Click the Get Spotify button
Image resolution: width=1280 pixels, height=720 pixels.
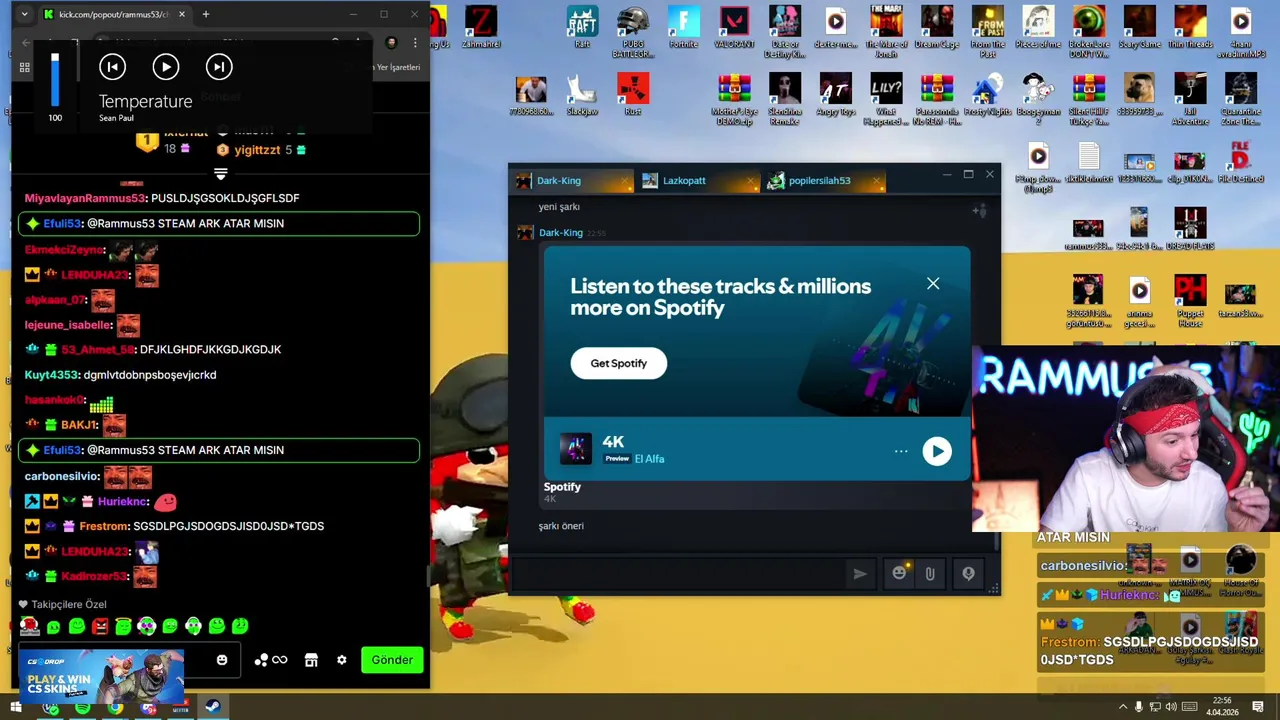(618, 363)
